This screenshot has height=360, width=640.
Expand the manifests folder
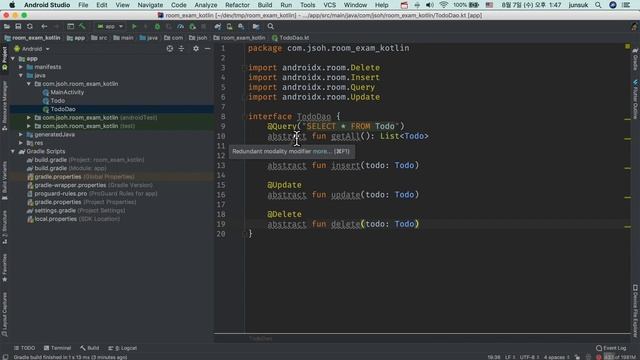(21, 67)
